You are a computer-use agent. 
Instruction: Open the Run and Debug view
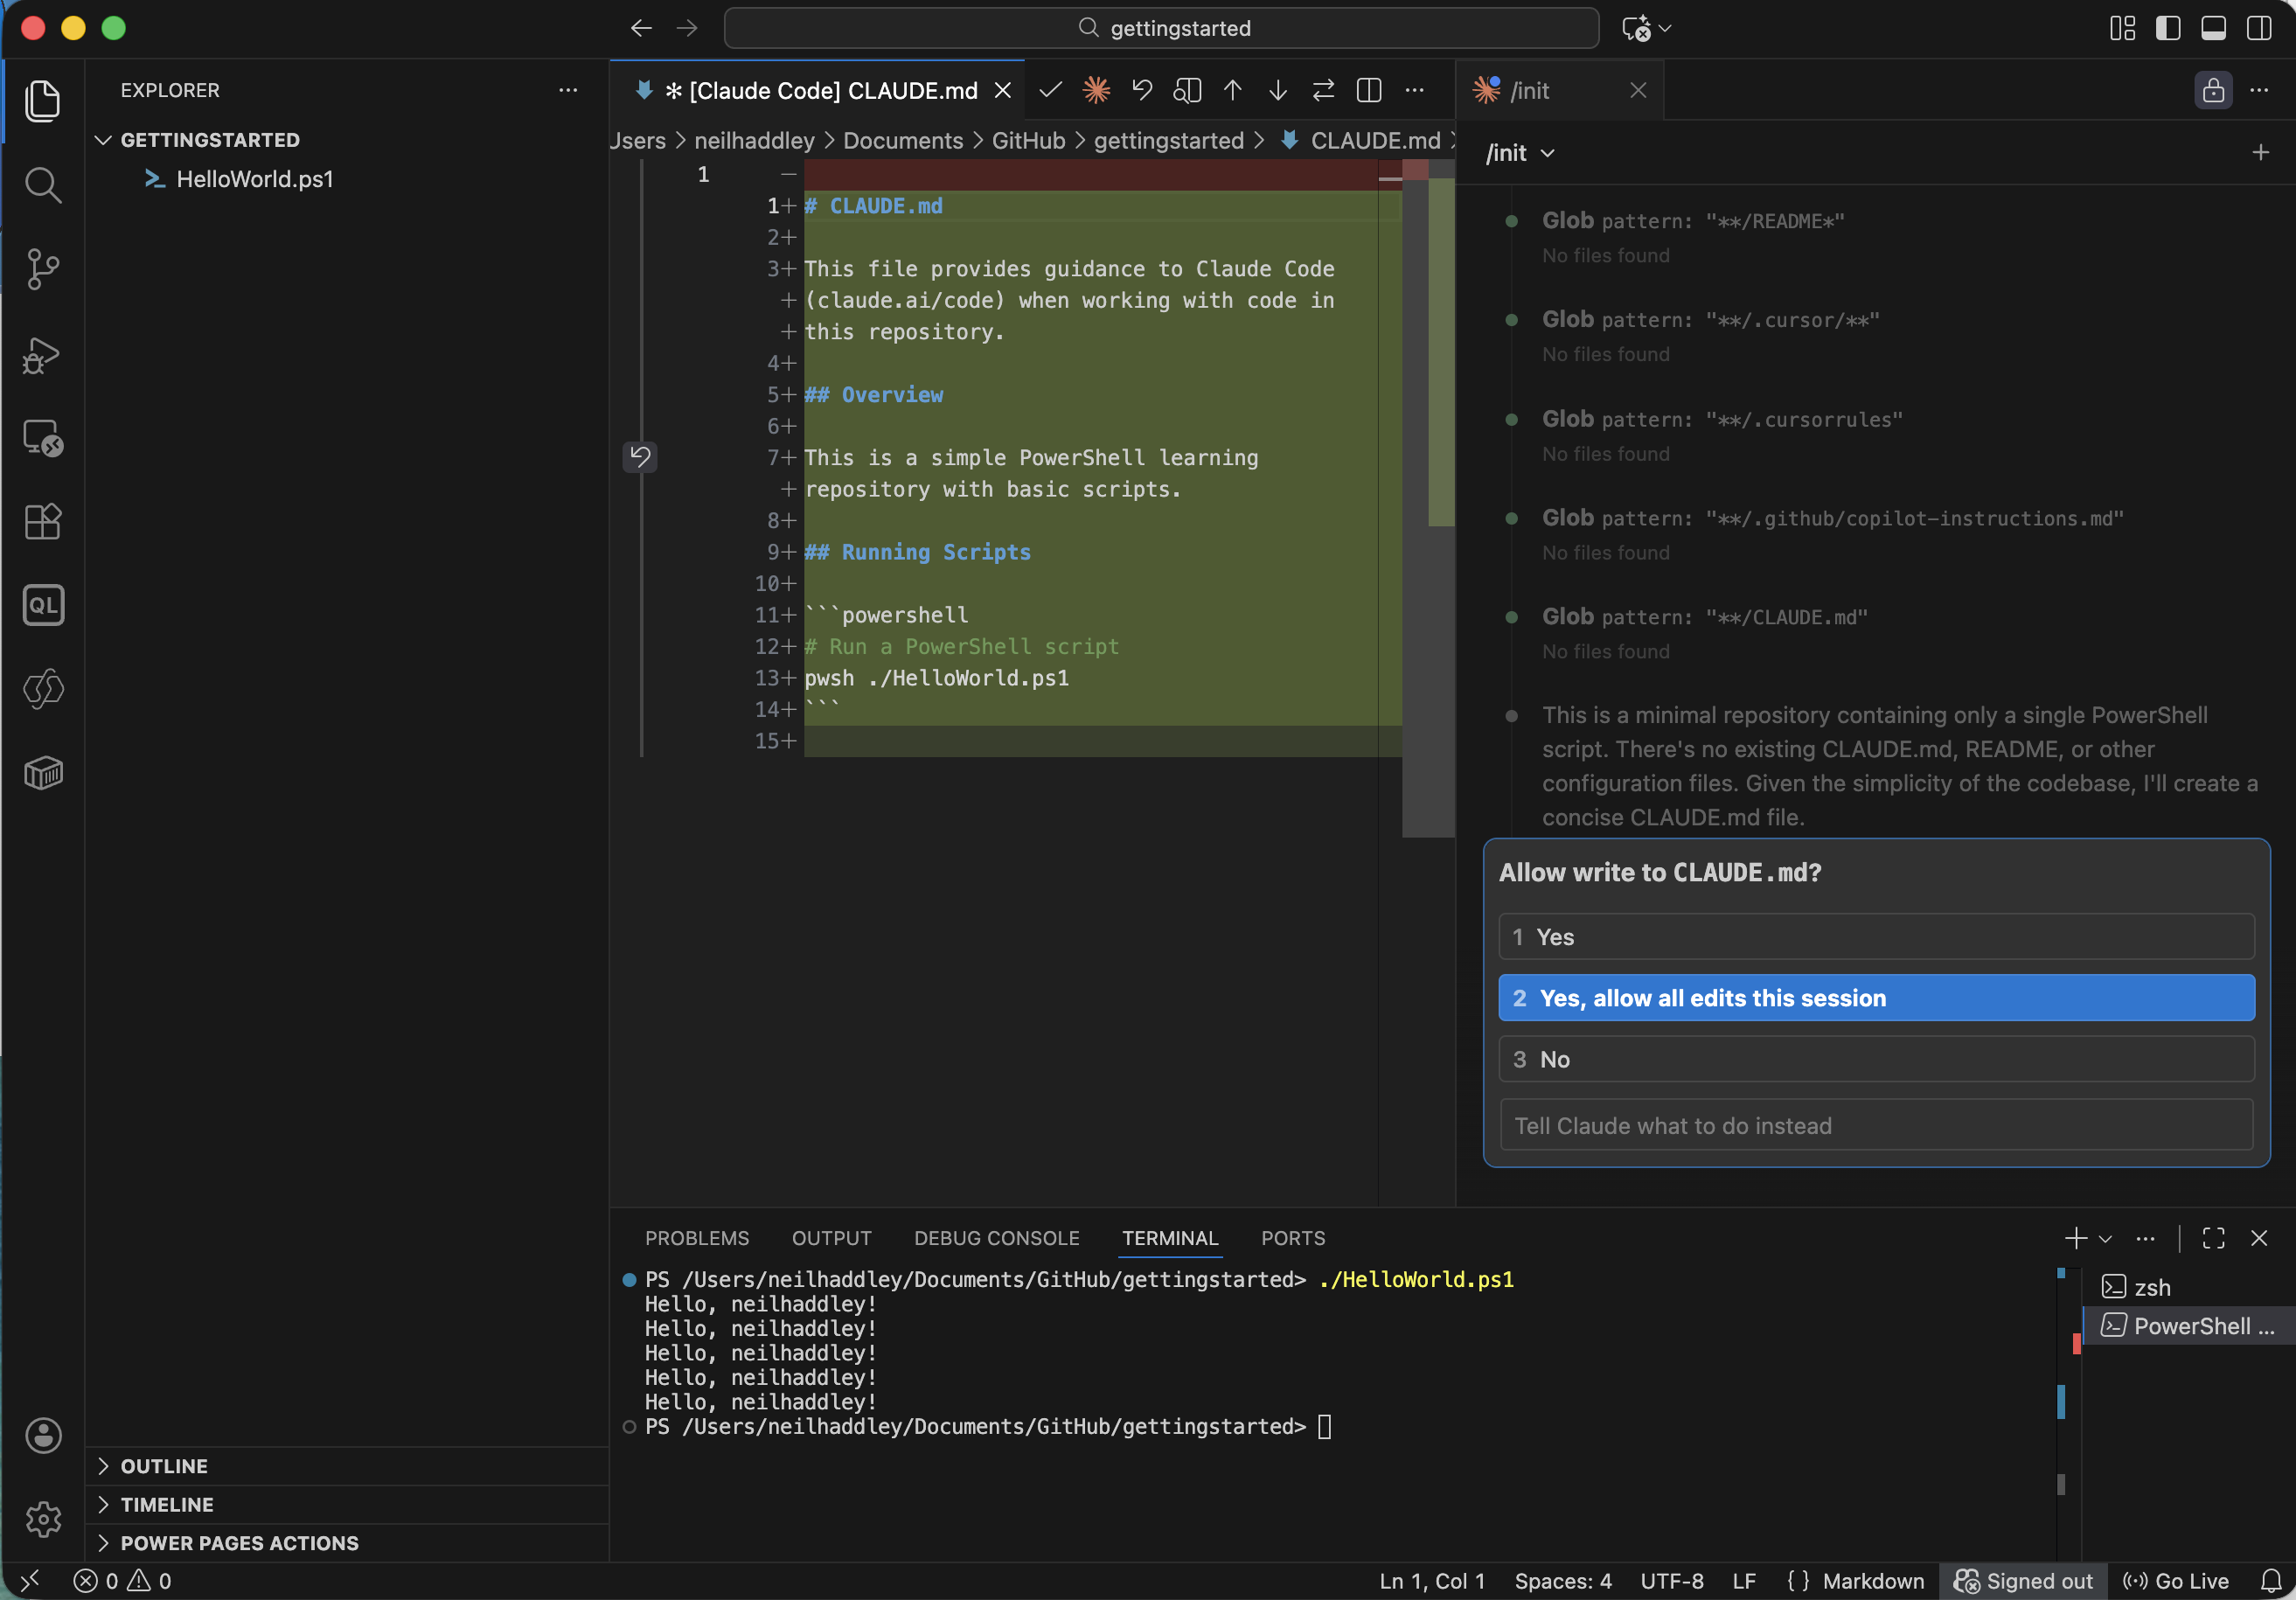tap(43, 356)
